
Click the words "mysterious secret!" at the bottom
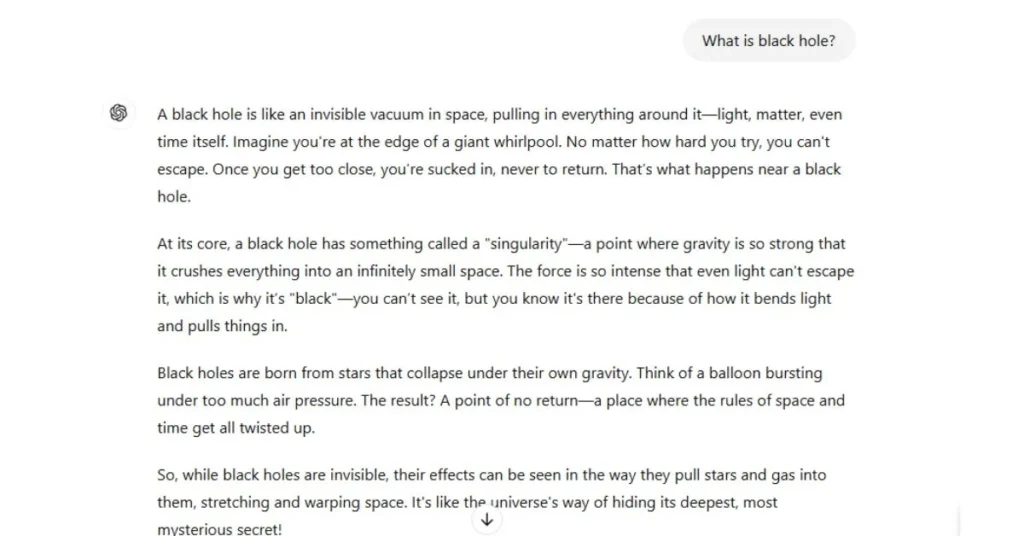pos(219,528)
